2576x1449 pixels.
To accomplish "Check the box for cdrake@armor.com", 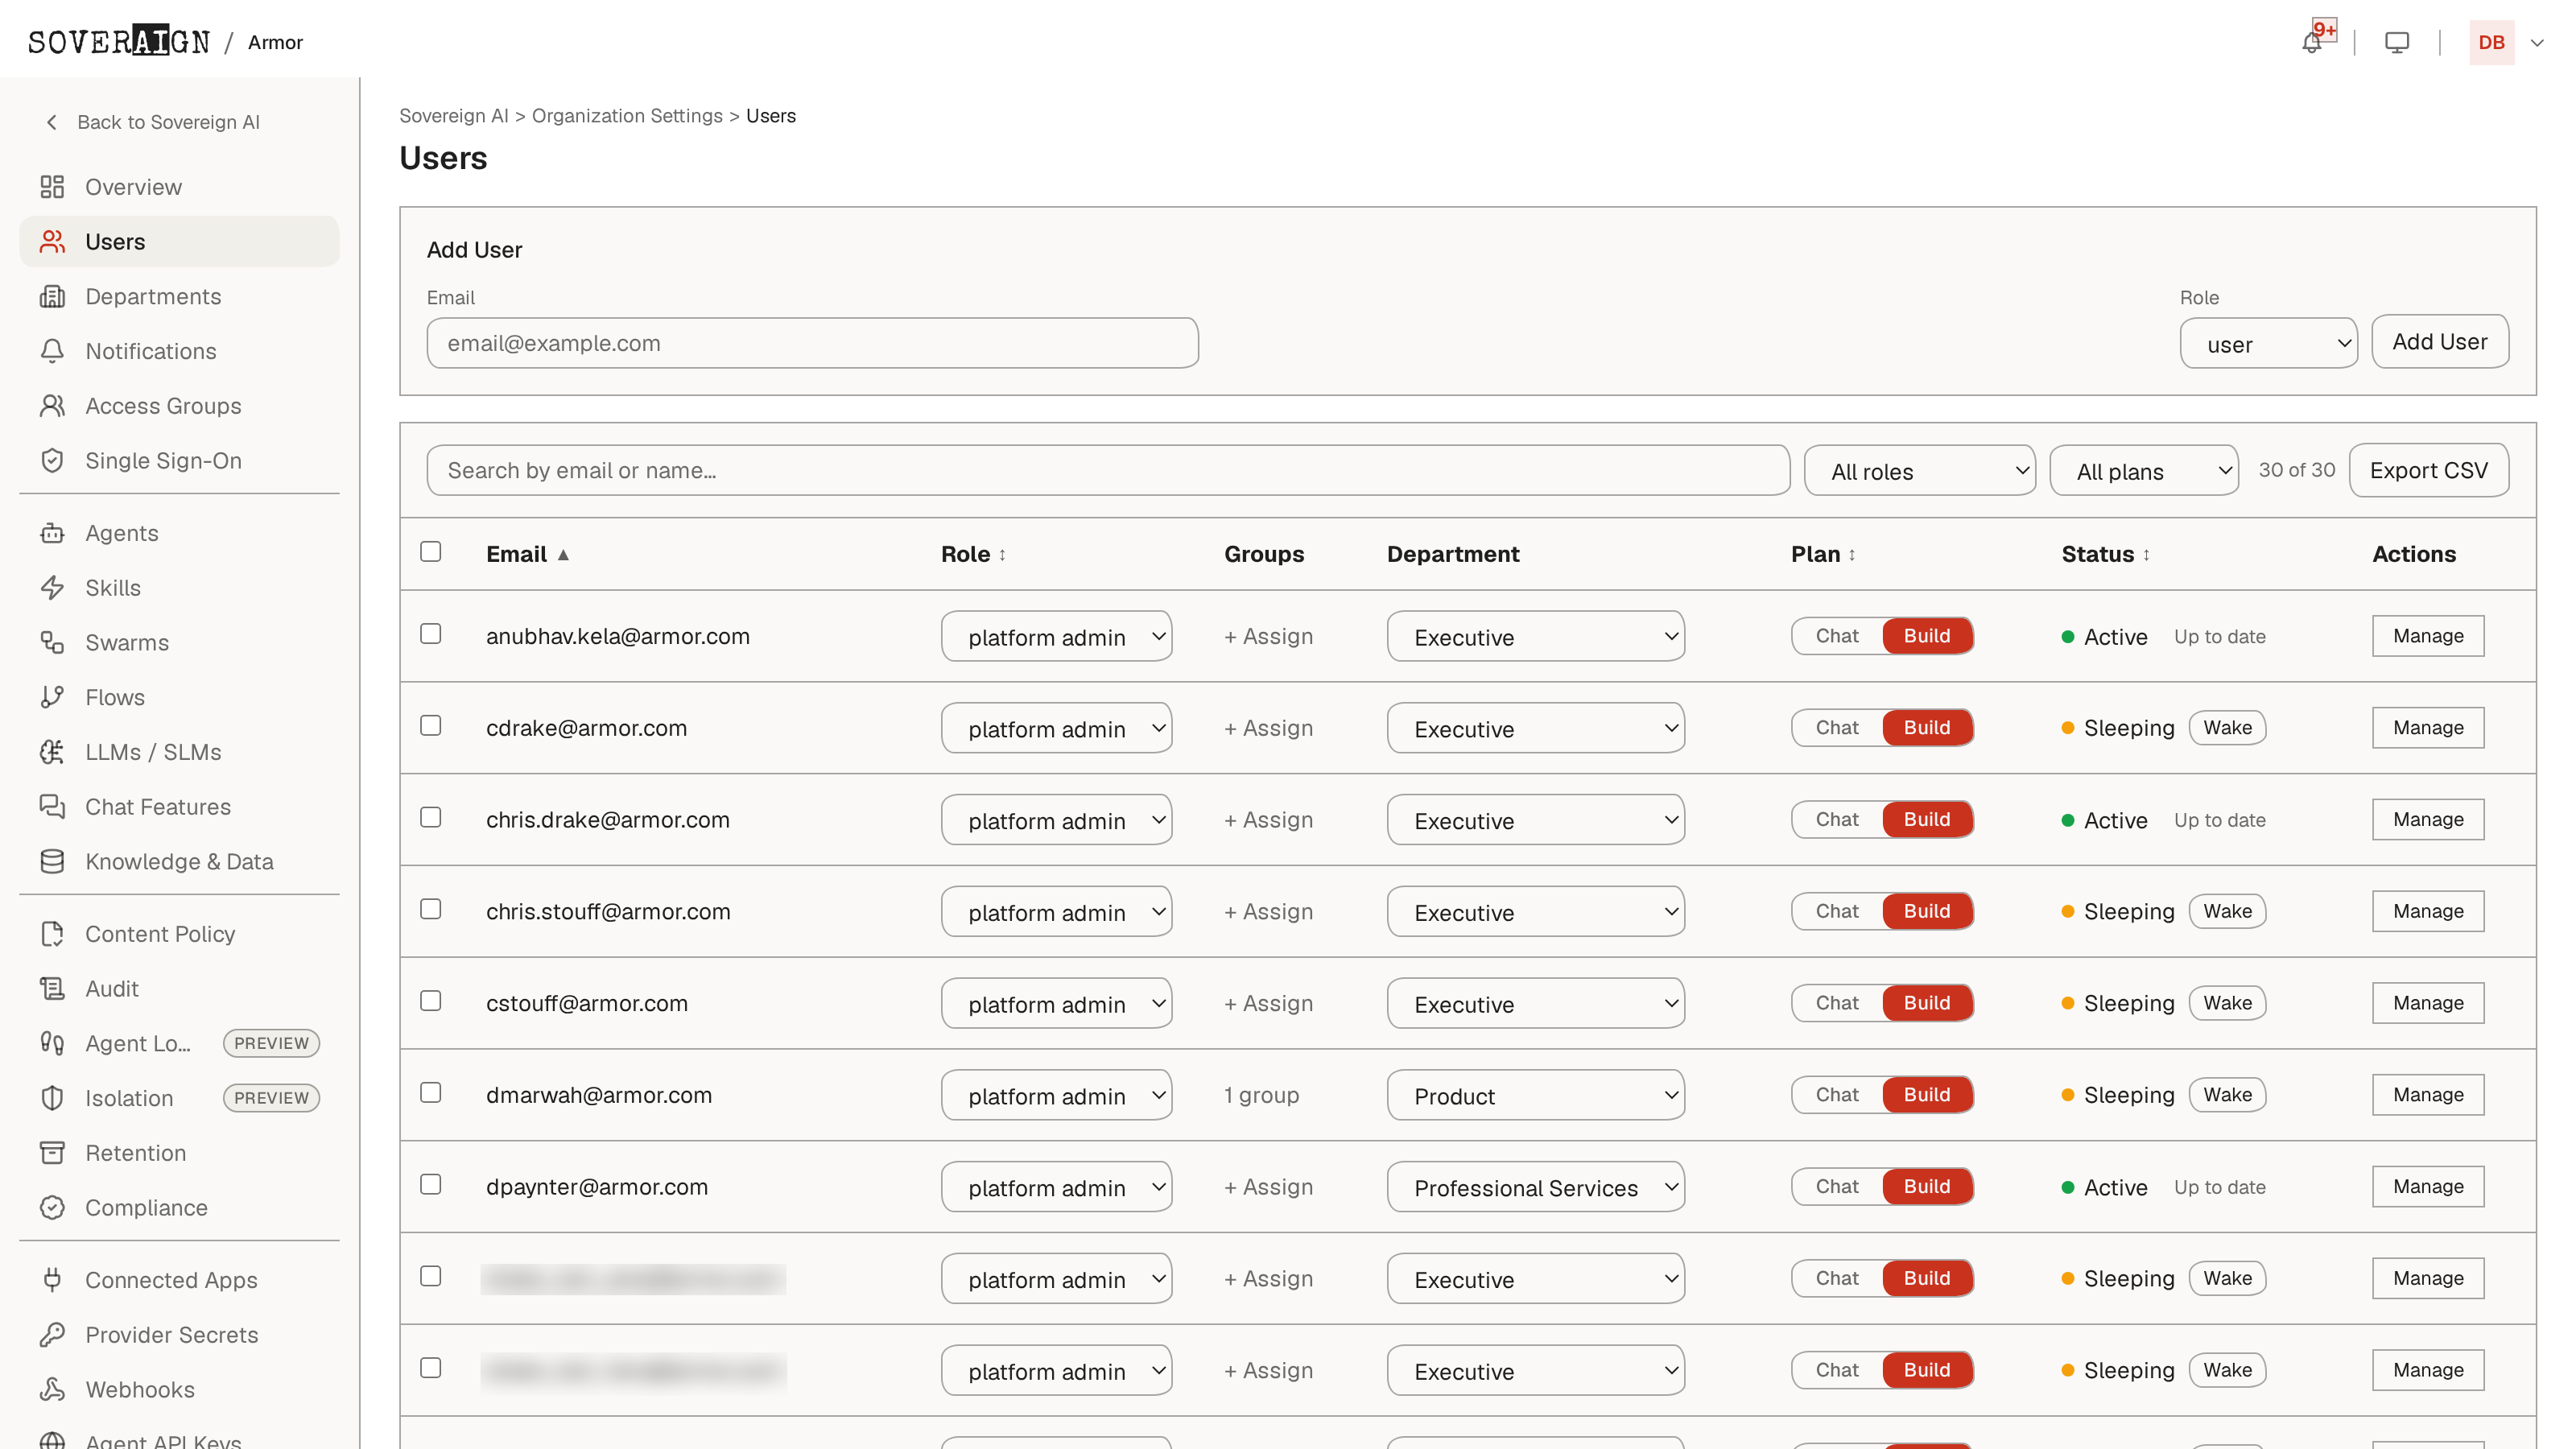I will (x=431, y=726).
